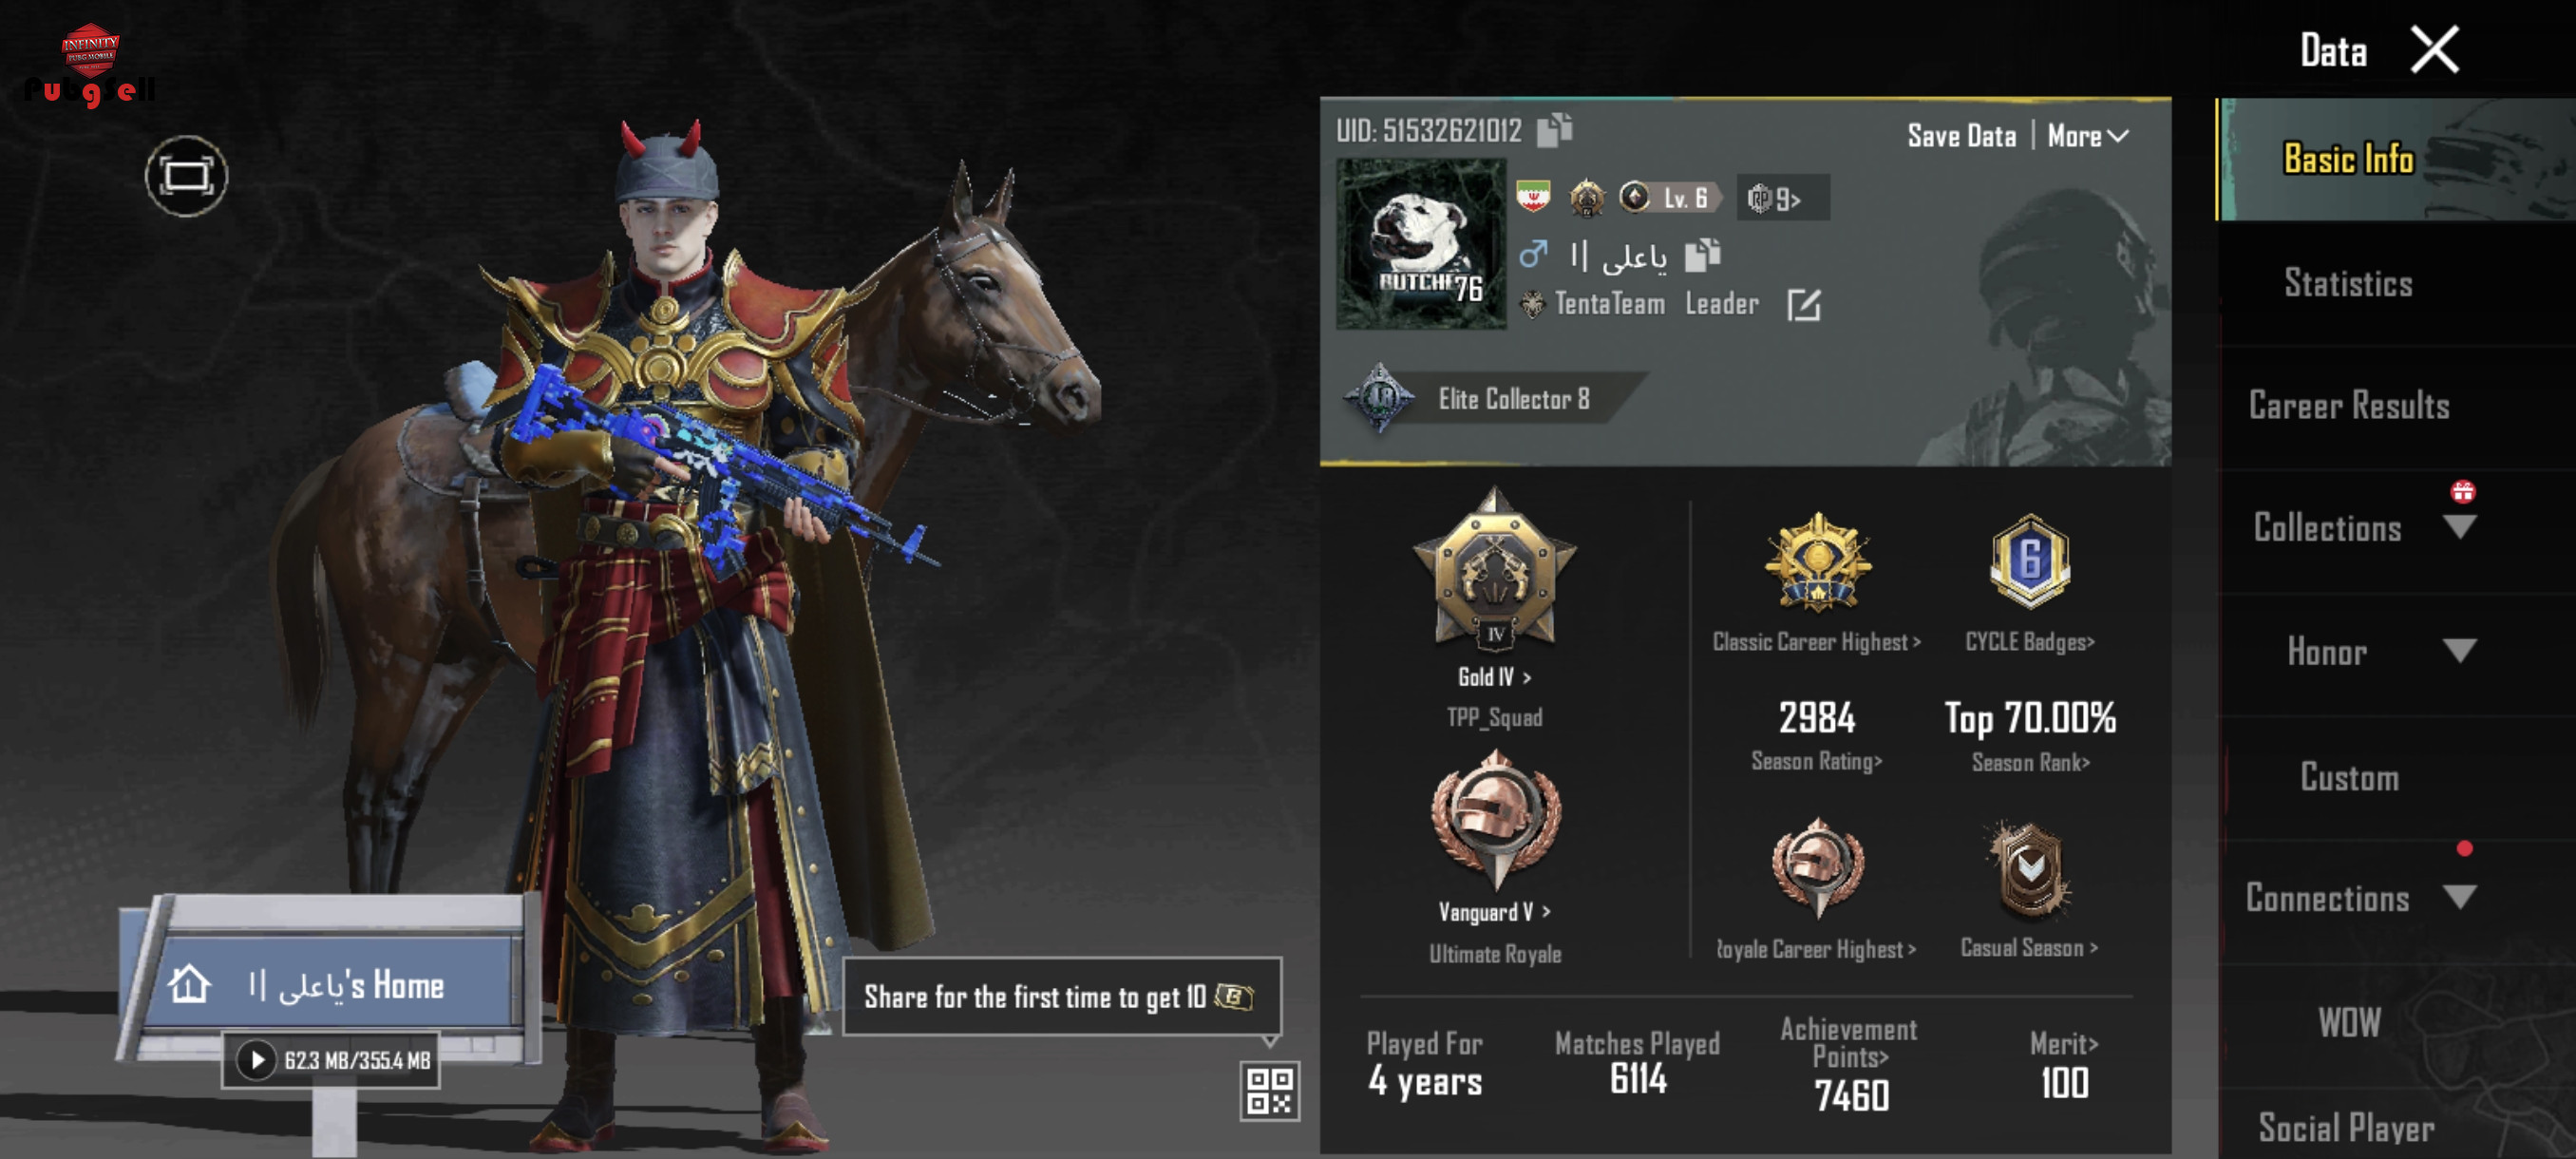Play the home download button
2576x1159 pixels.
257,1060
